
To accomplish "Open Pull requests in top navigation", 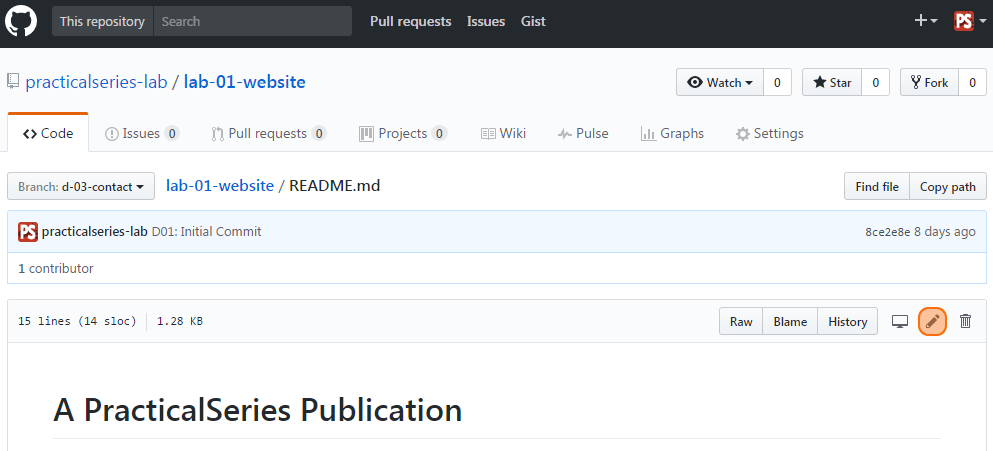I will click(x=410, y=21).
